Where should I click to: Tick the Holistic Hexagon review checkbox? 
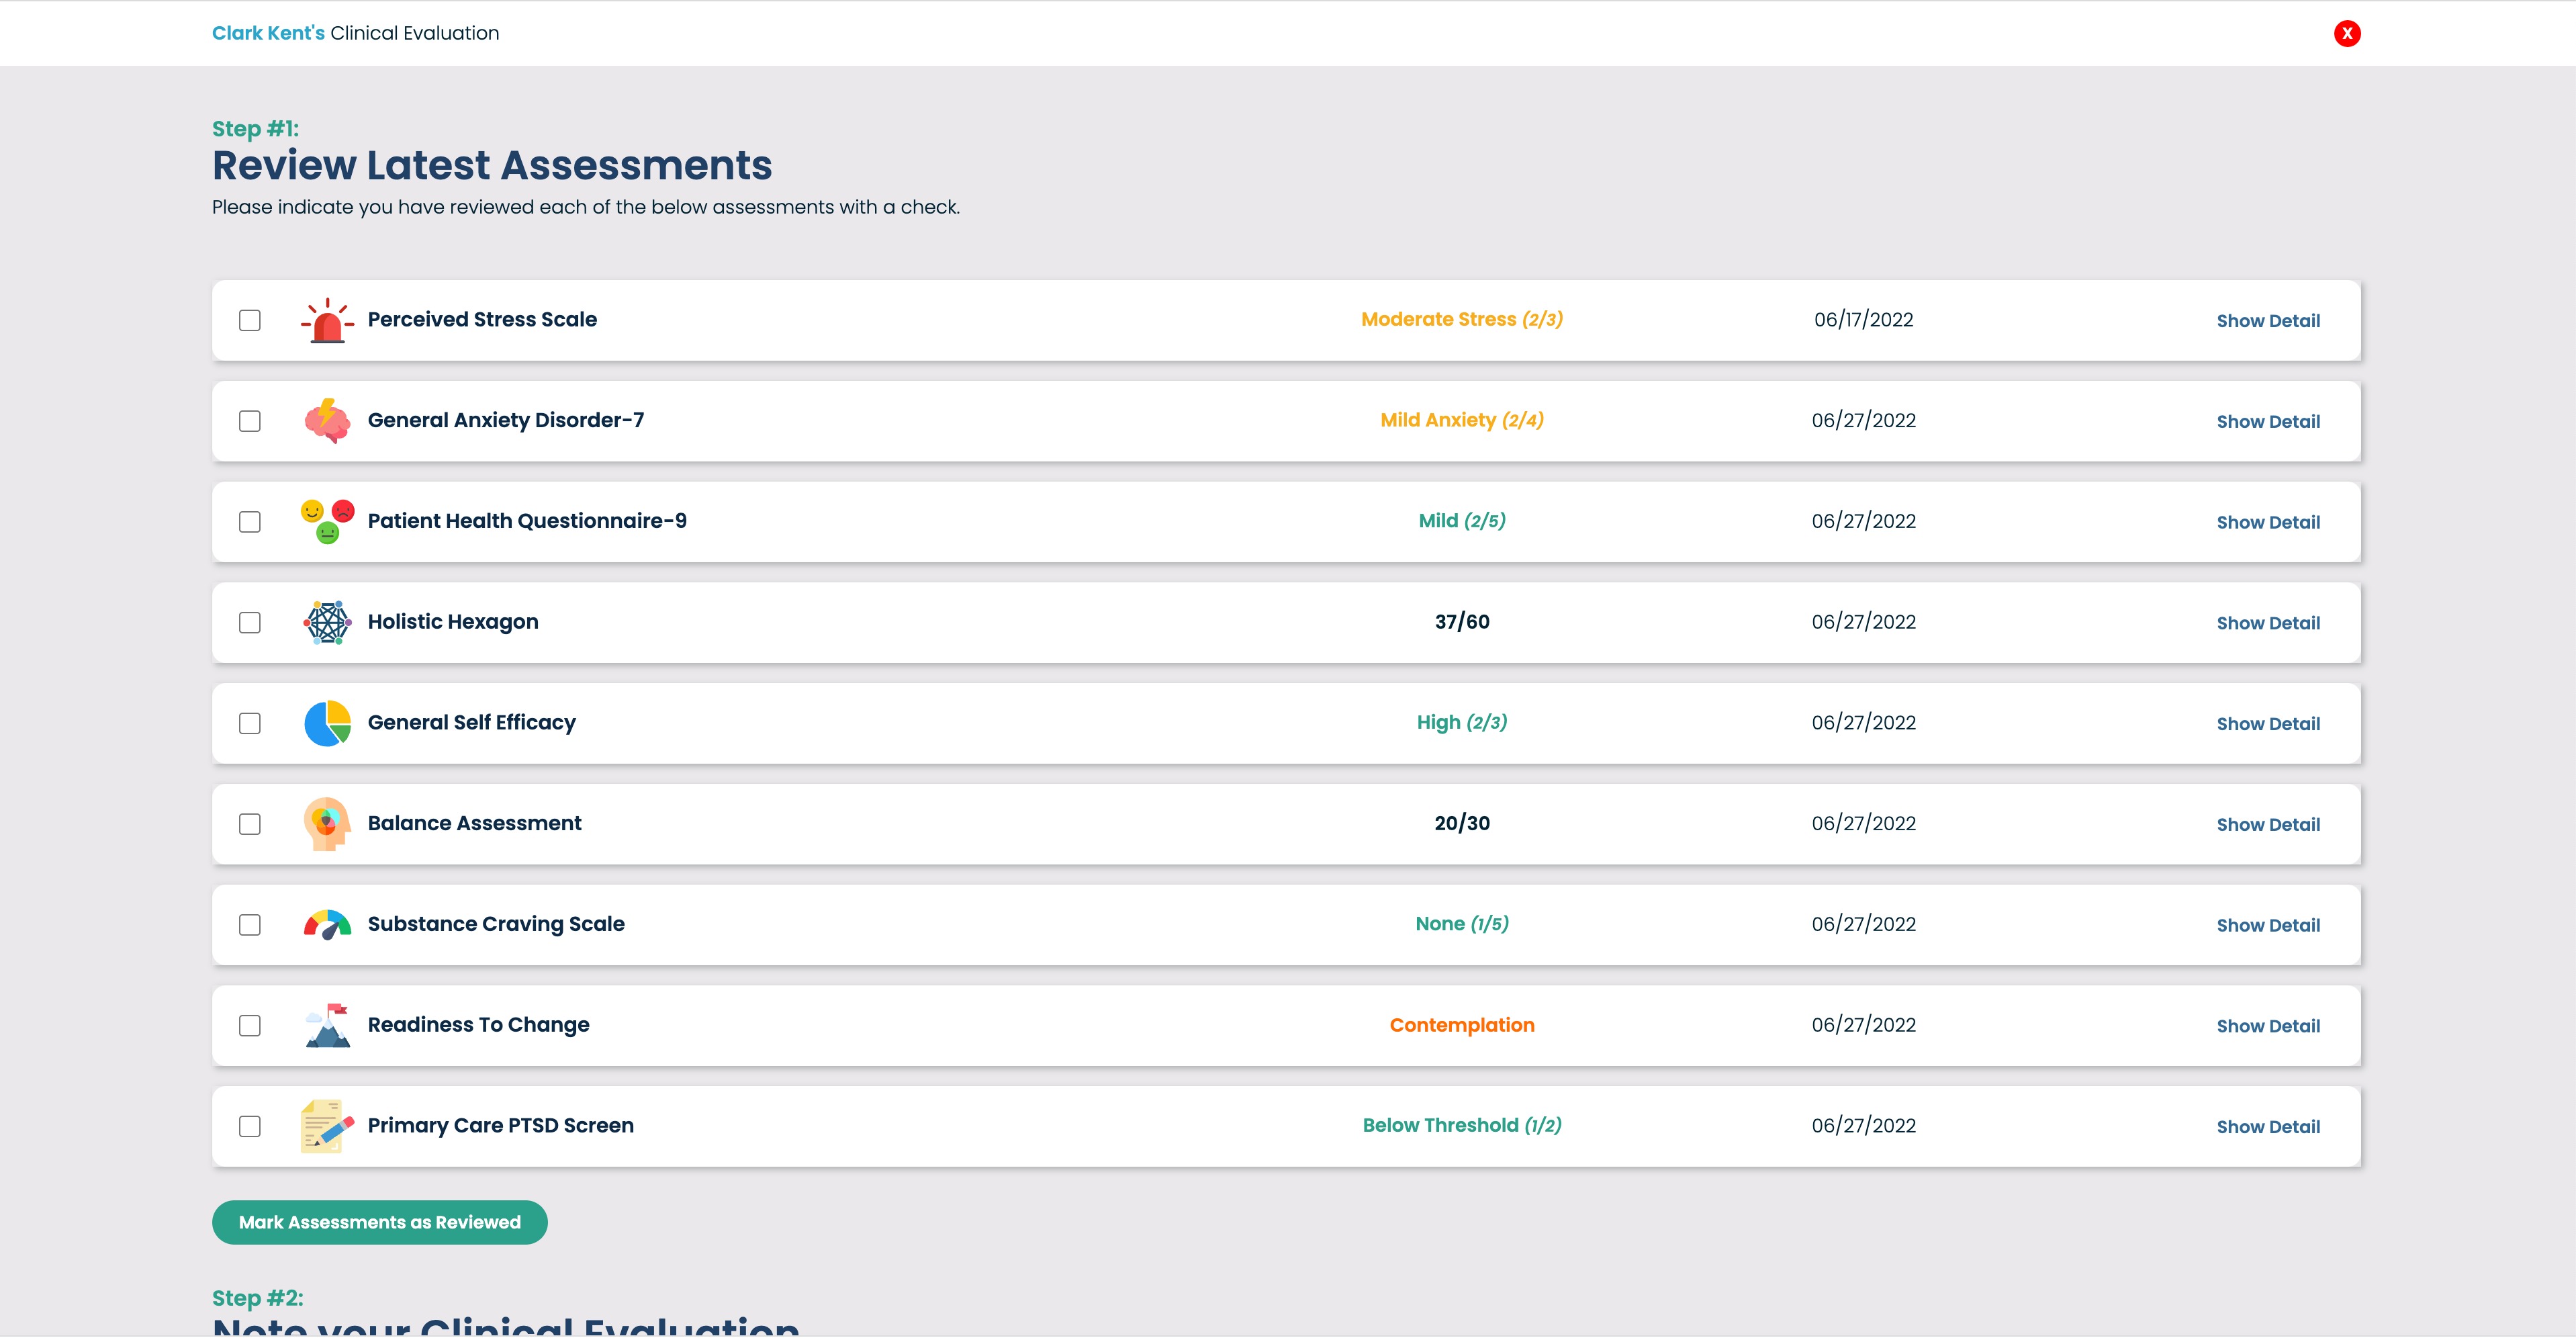[250, 623]
